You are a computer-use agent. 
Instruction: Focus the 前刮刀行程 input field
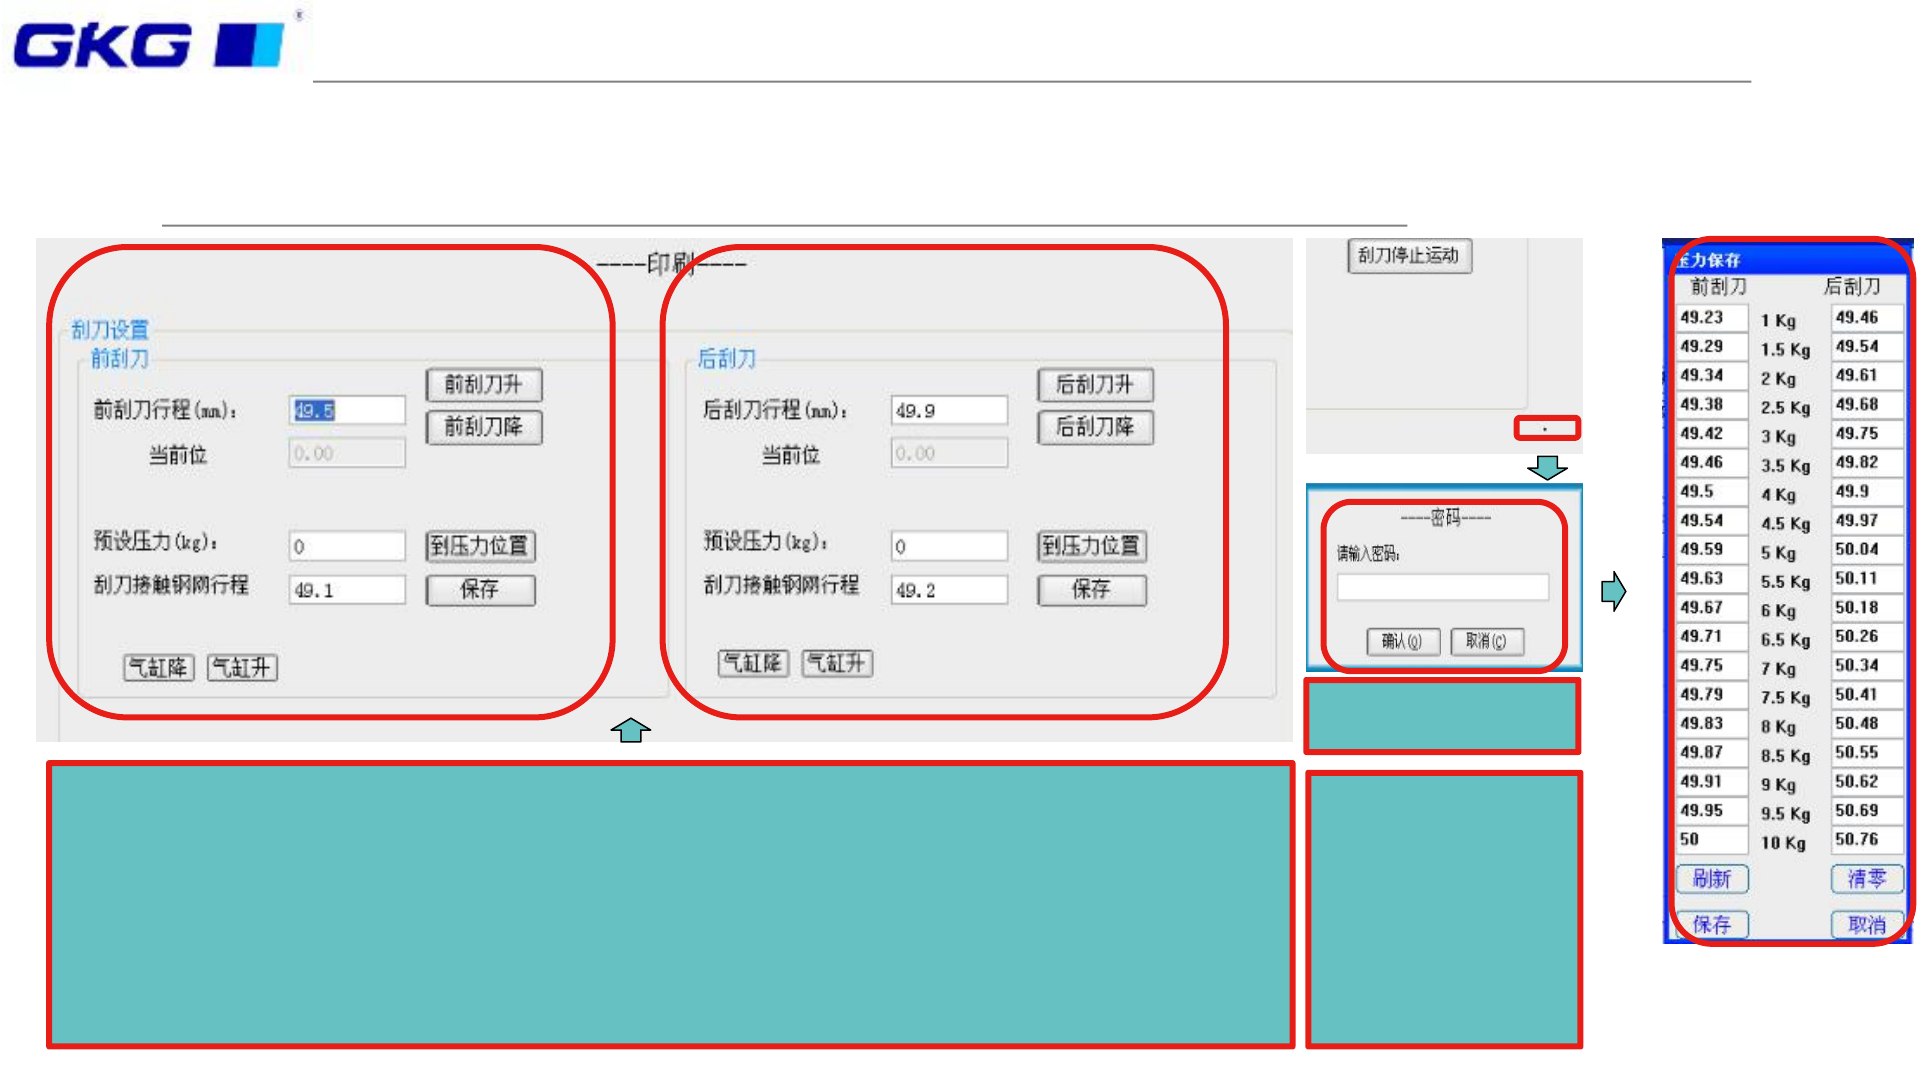(x=347, y=411)
